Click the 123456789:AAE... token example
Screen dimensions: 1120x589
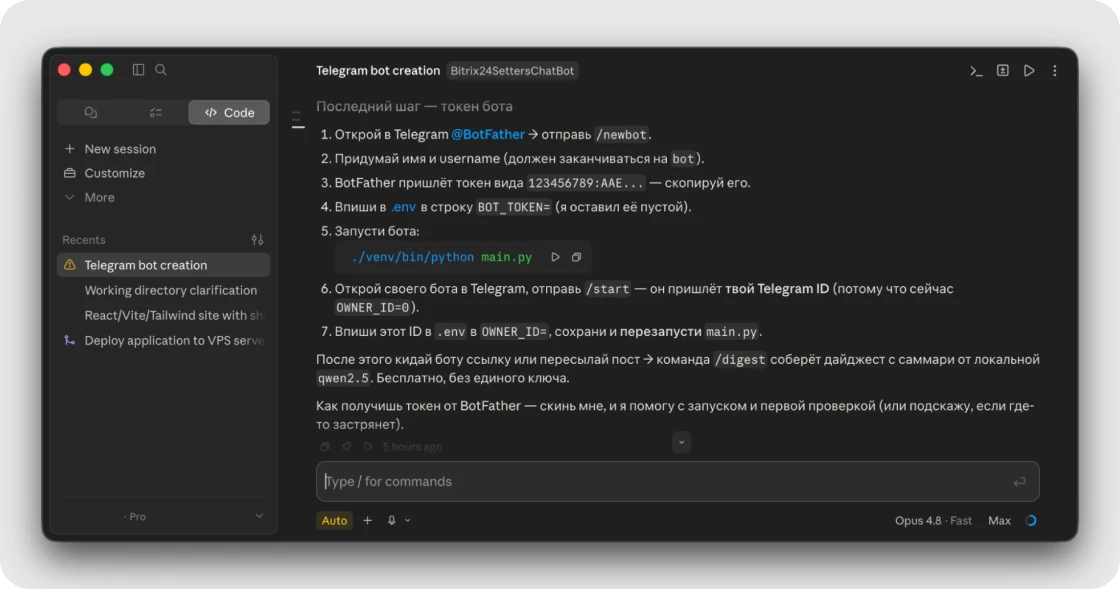pos(586,183)
